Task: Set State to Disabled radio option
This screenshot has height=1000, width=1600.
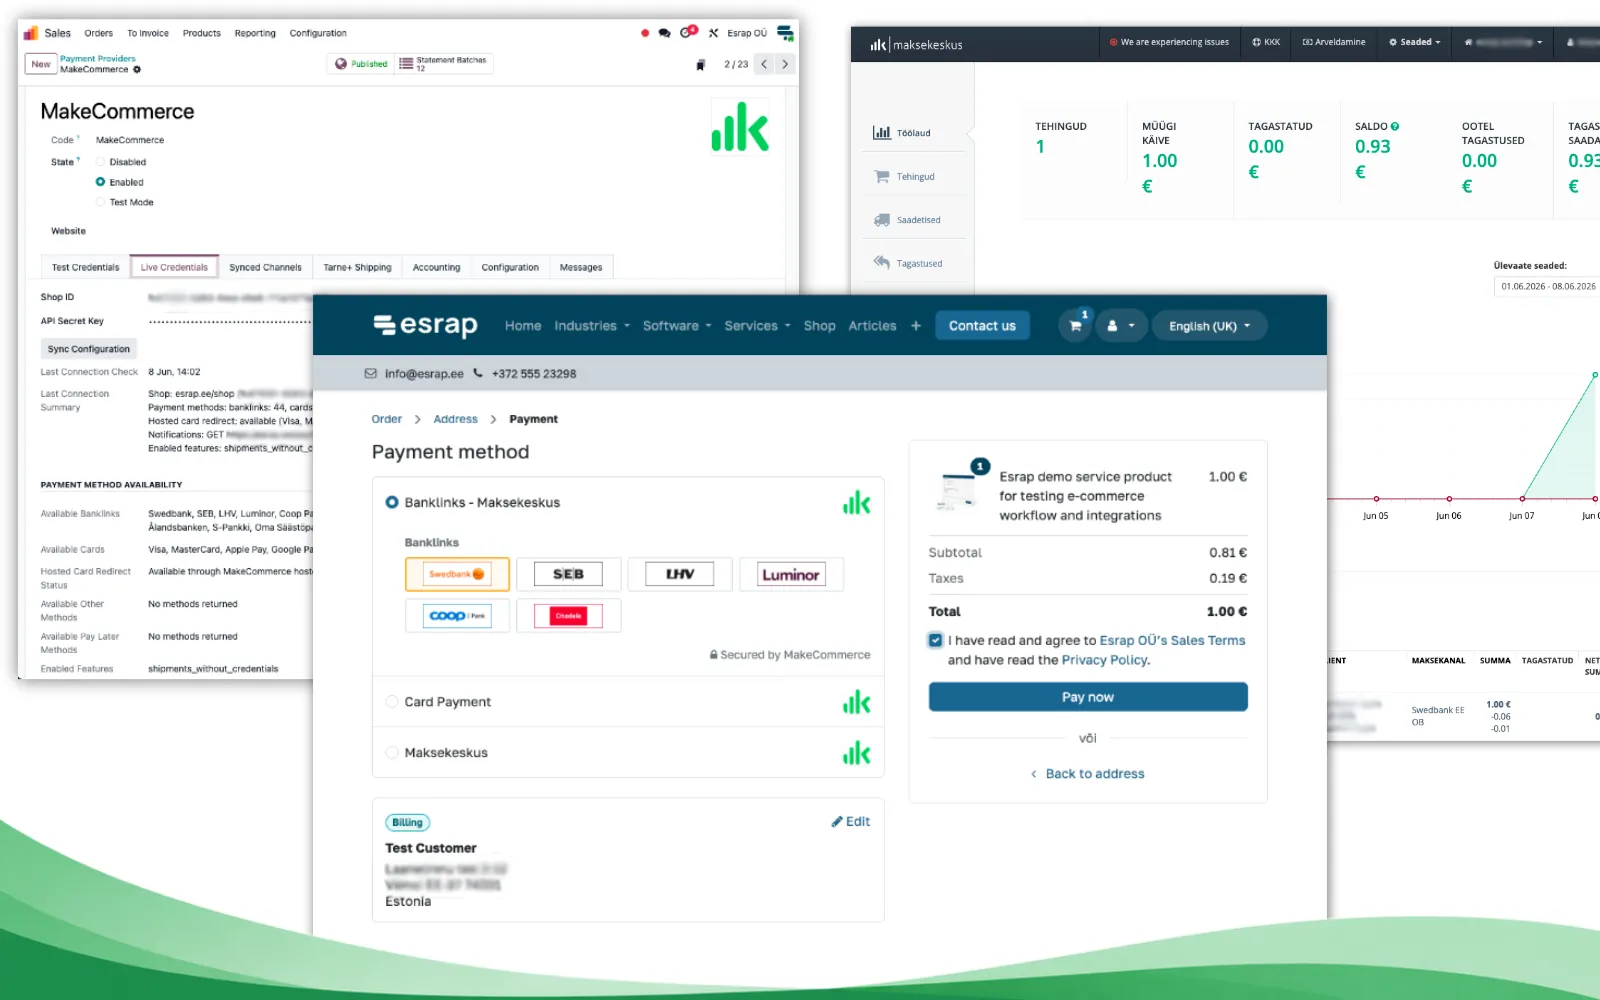Action: pos(101,162)
